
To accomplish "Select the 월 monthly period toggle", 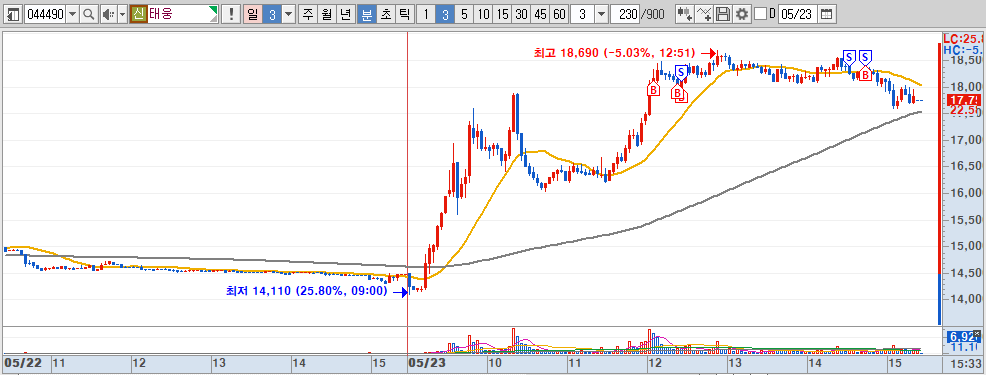I will (x=326, y=14).
